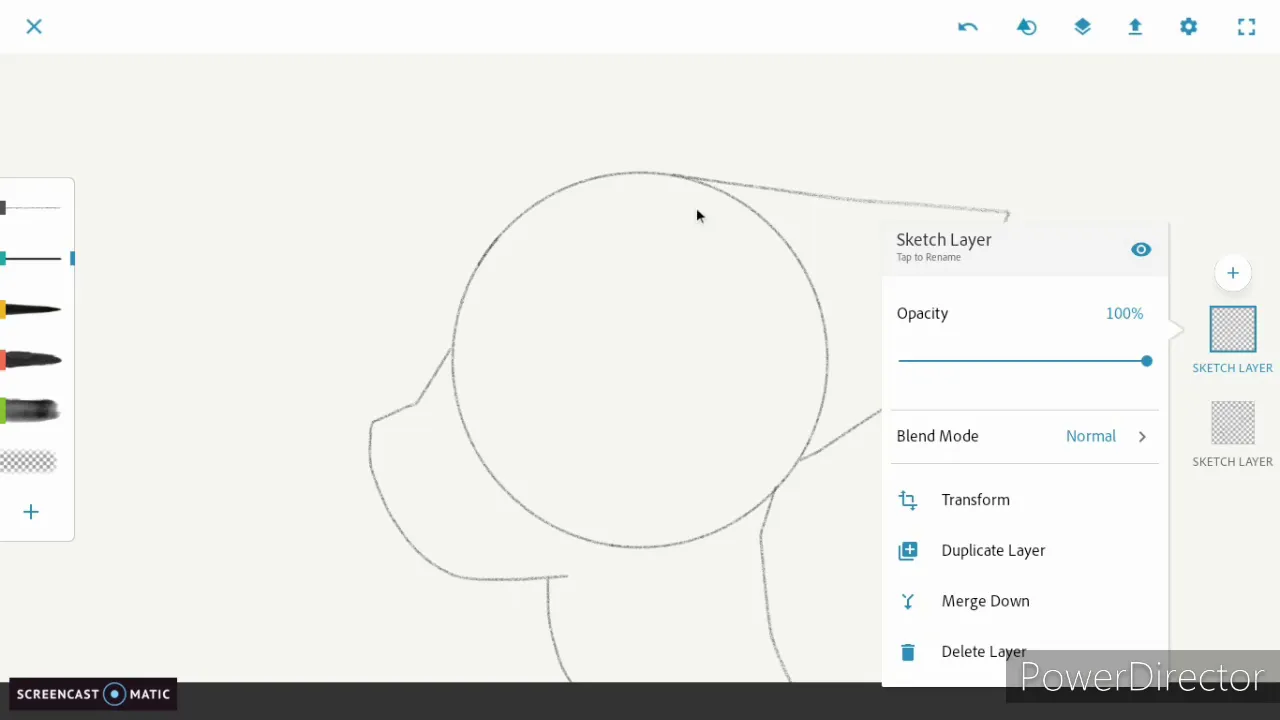Rename layer via Sketch Layer title
Image resolution: width=1280 pixels, height=720 pixels.
[x=944, y=240]
